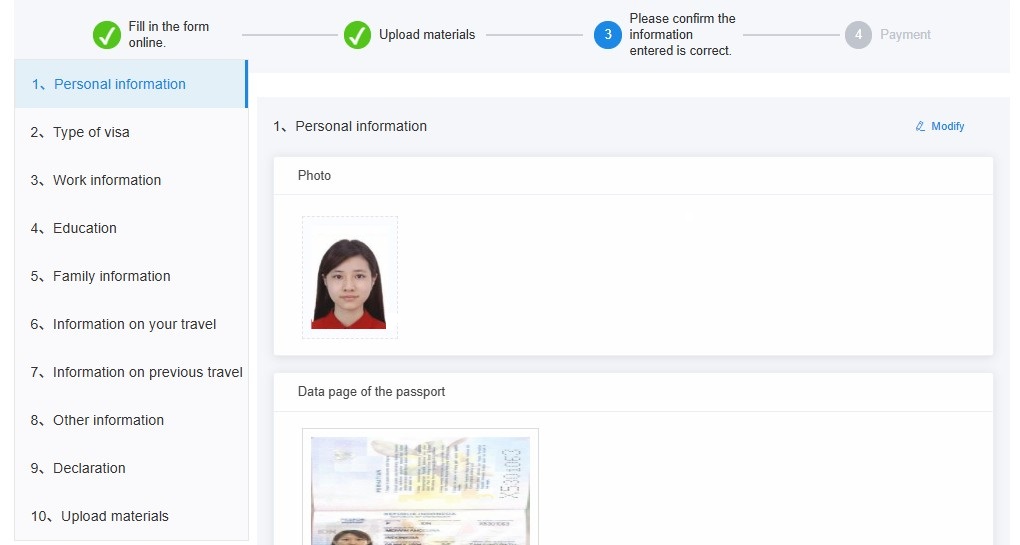The image size is (1020, 545).
Task: Open the Declaration section
Action: [x=89, y=468]
